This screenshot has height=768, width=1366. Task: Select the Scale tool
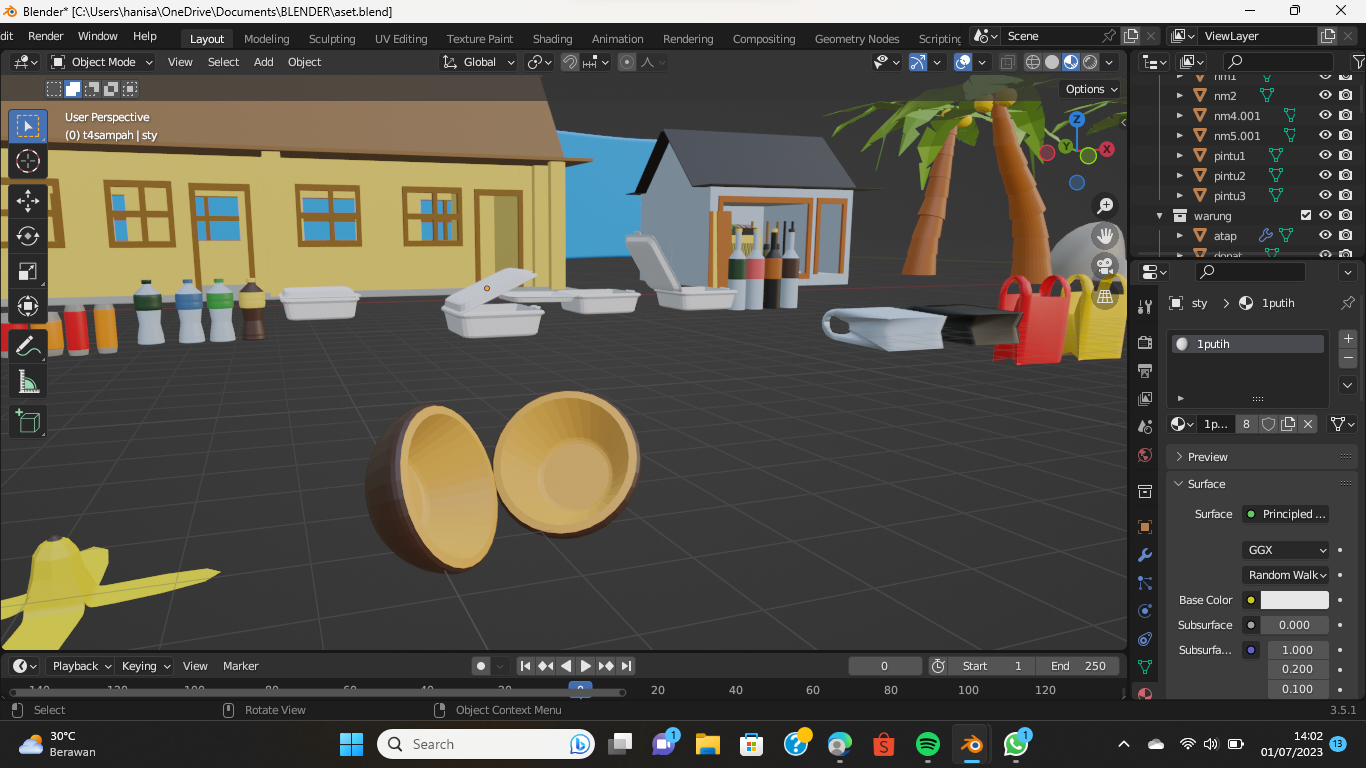(x=28, y=272)
